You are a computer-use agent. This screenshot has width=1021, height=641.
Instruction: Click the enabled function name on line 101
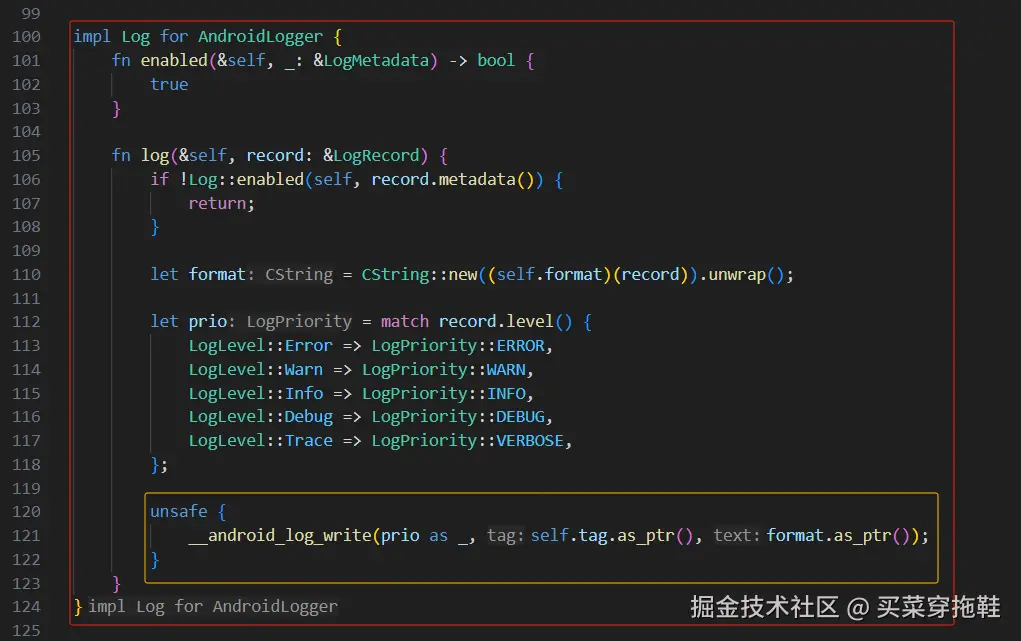click(x=174, y=61)
